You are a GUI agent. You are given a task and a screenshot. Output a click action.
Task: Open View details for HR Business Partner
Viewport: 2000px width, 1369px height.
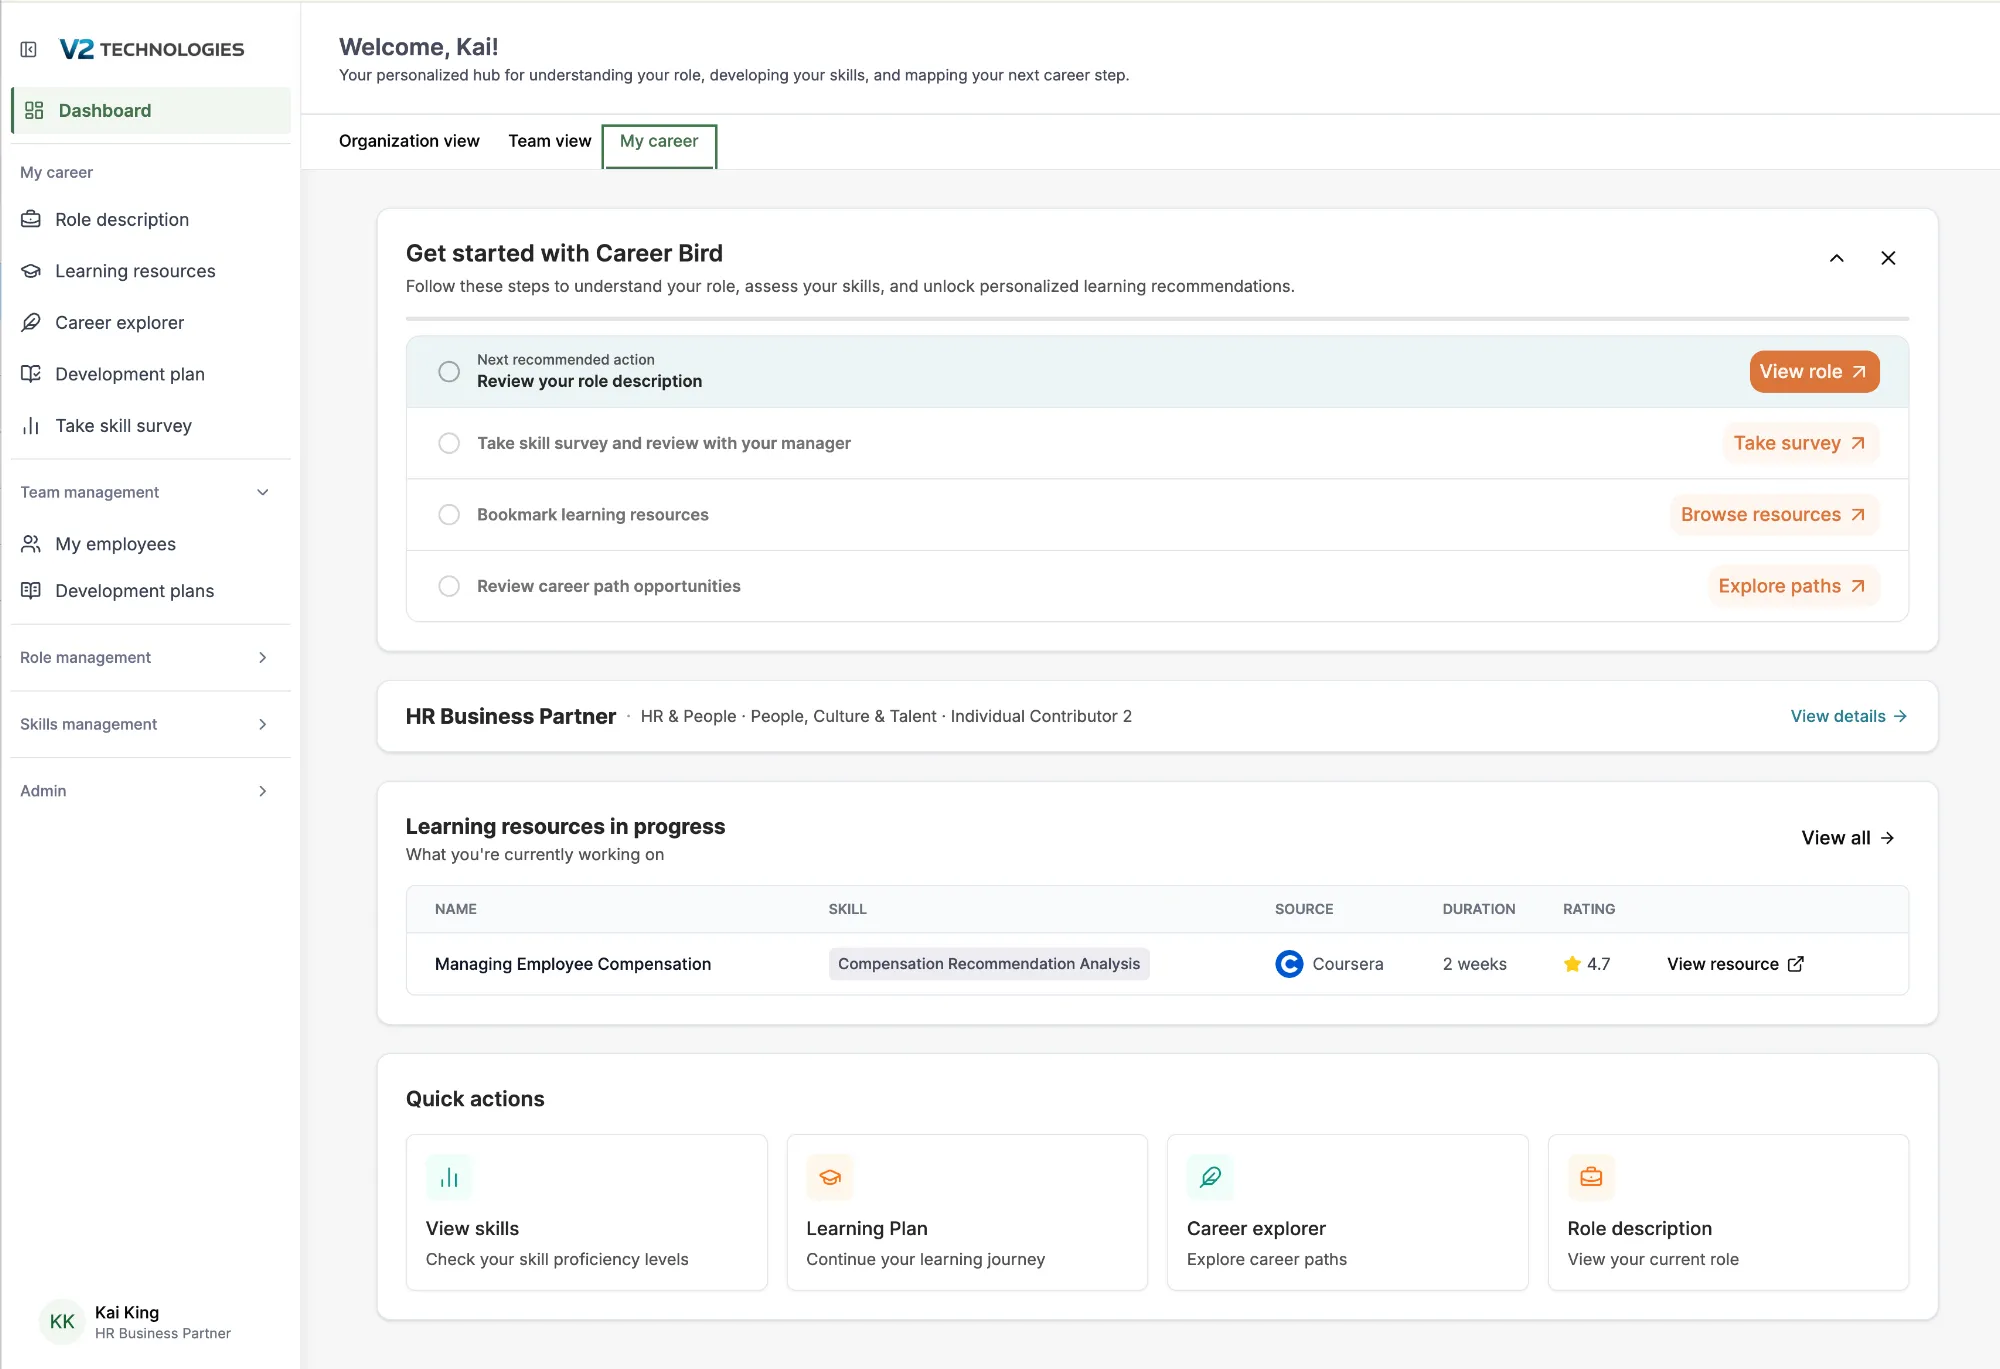(x=1849, y=716)
